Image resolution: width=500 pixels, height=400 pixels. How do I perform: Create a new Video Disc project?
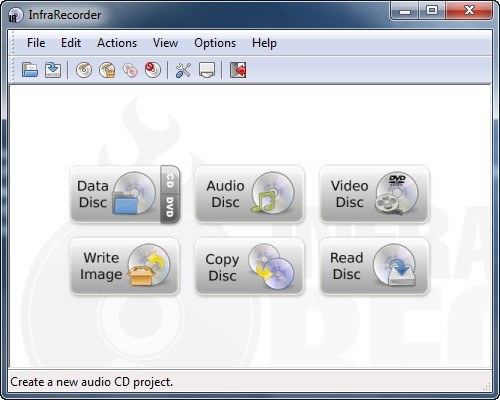pos(374,194)
